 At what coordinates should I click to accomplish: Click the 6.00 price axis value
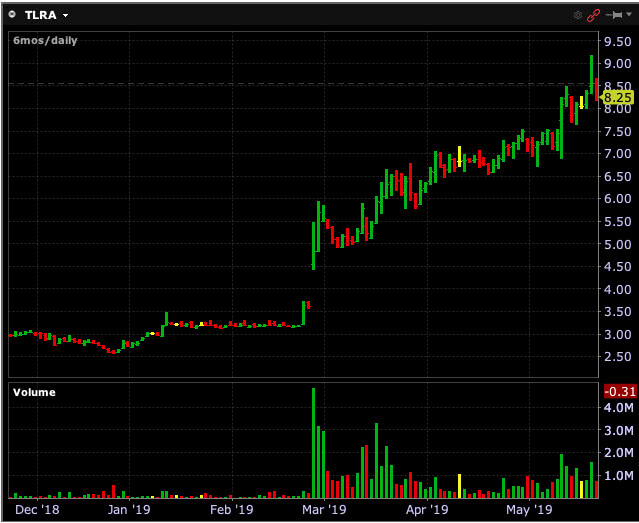(617, 199)
